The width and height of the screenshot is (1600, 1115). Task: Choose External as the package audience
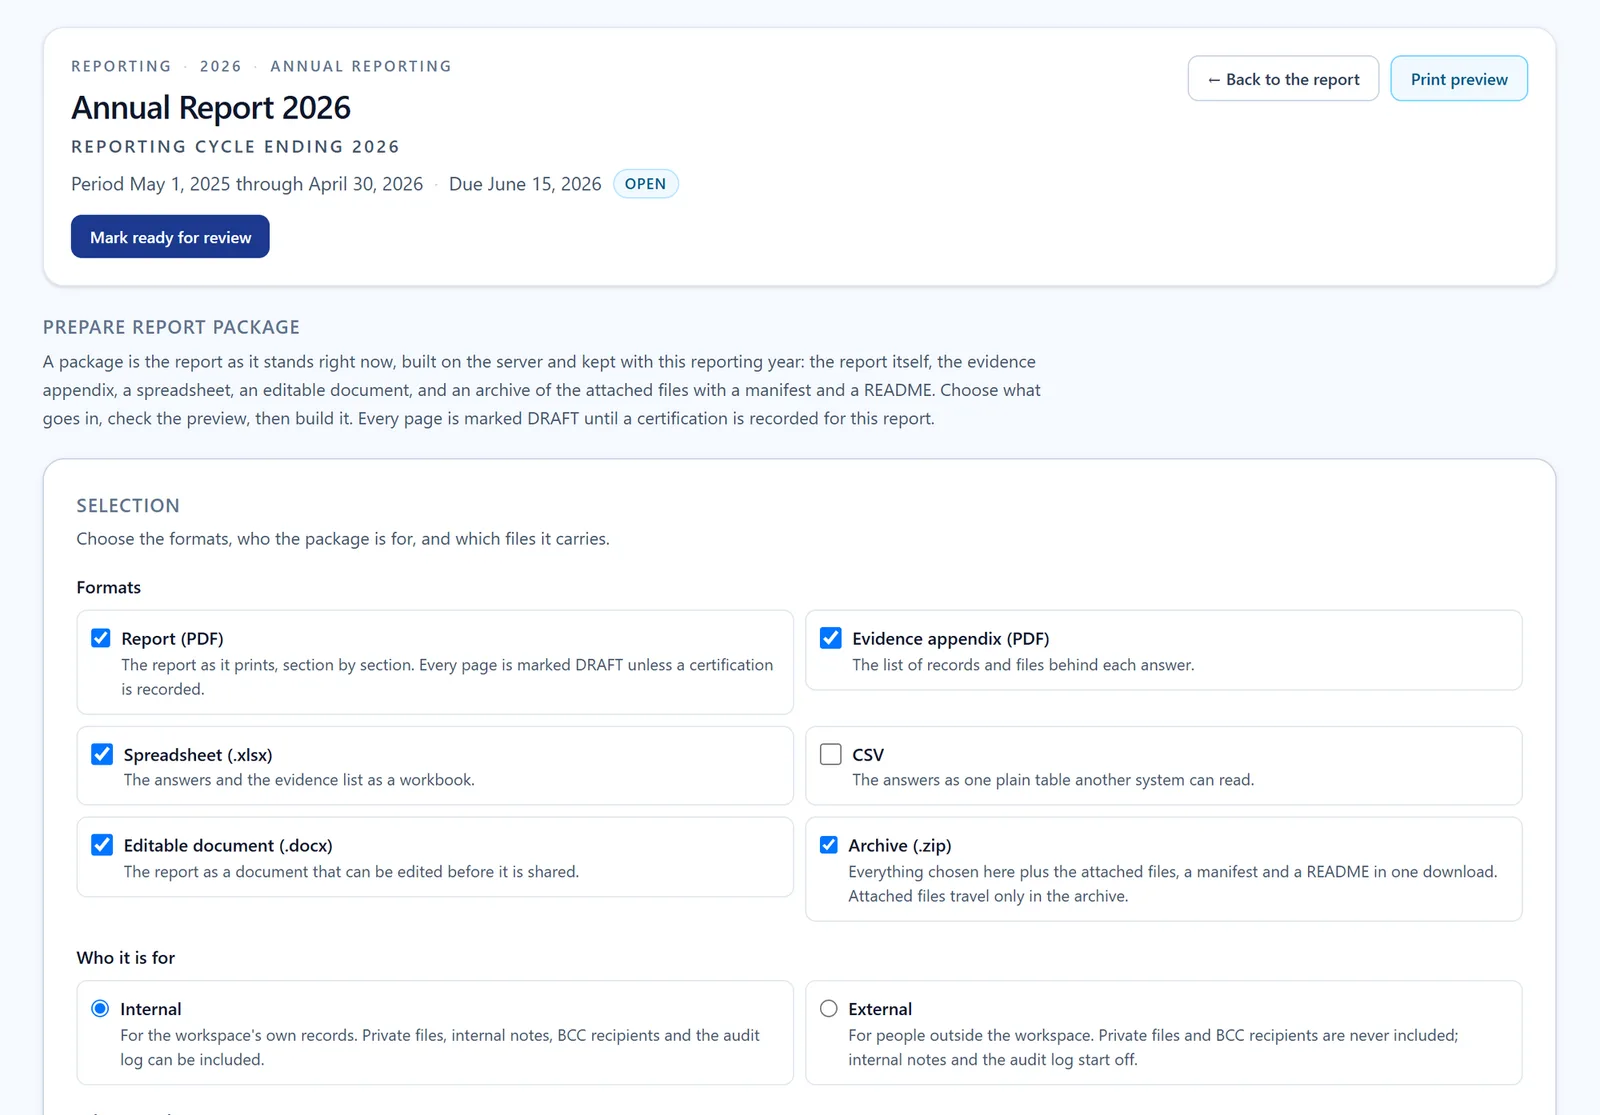pyautogui.click(x=829, y=1008)
